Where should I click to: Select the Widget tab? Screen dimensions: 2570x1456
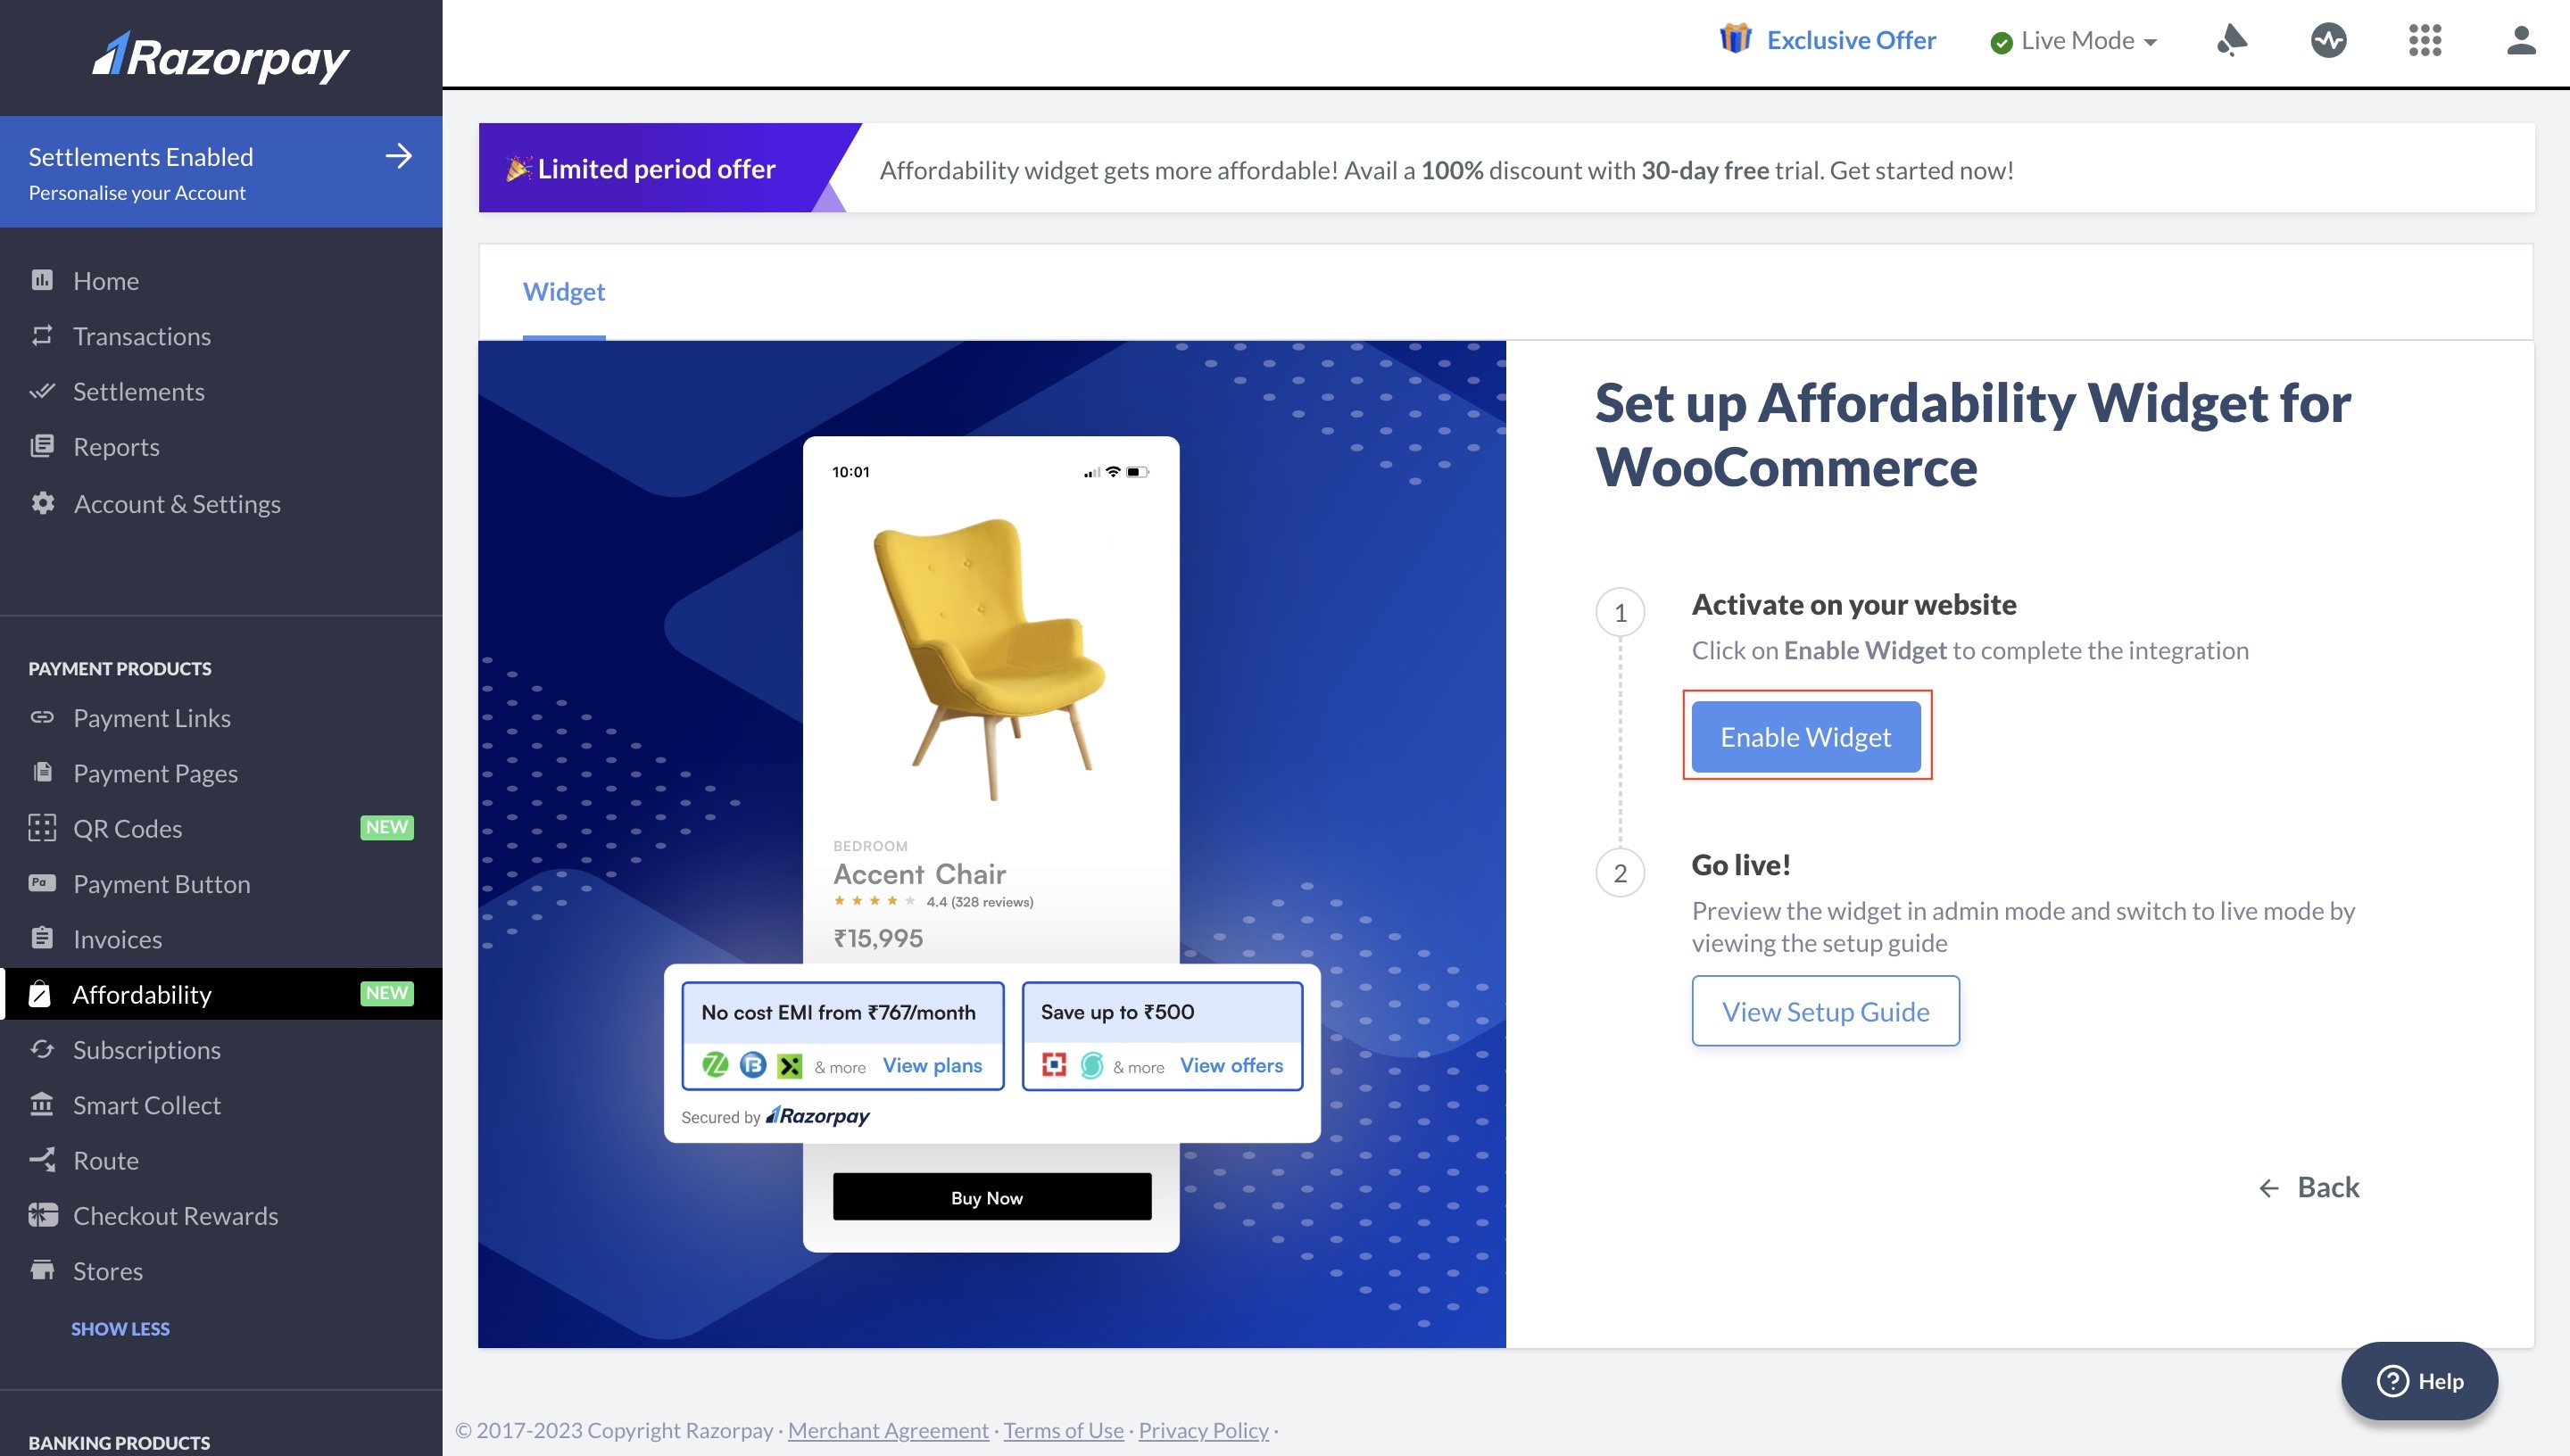point(563,289)
